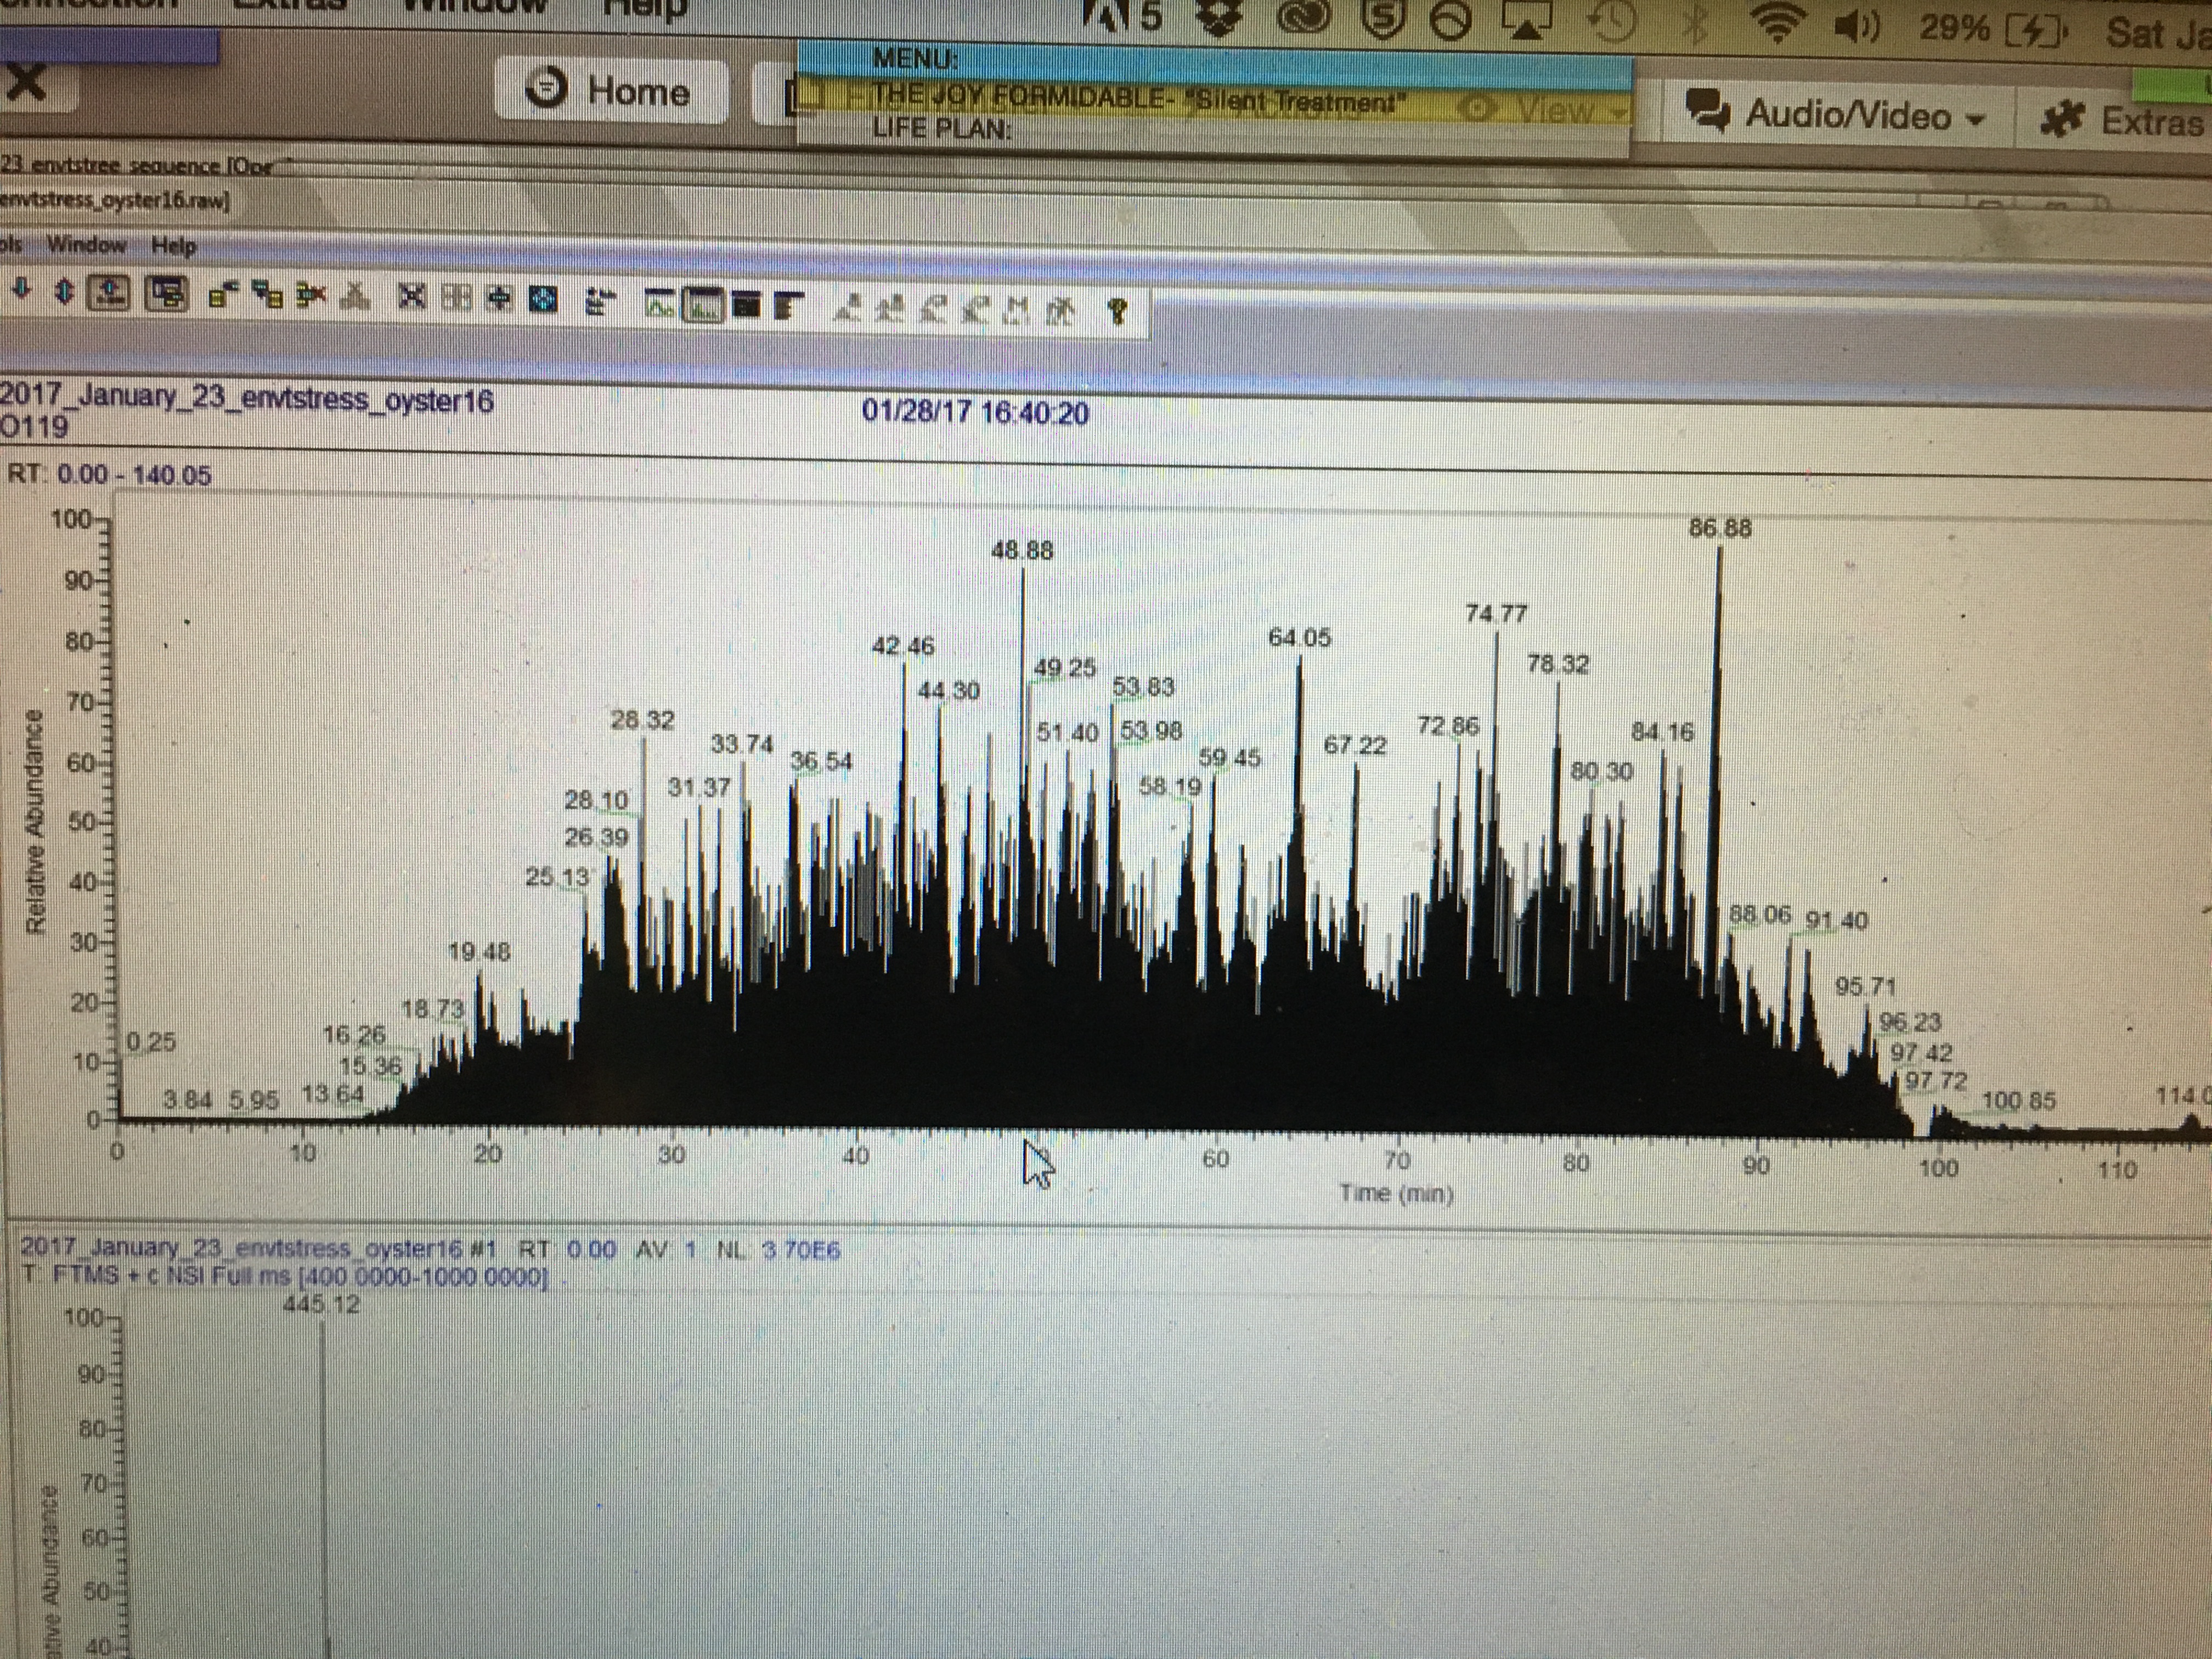The height and width of the screenshot is (1659, 2212).
Task: Click the blue globe-like toolbar icon
Action: pyautogui.click(x=543, y=299)
